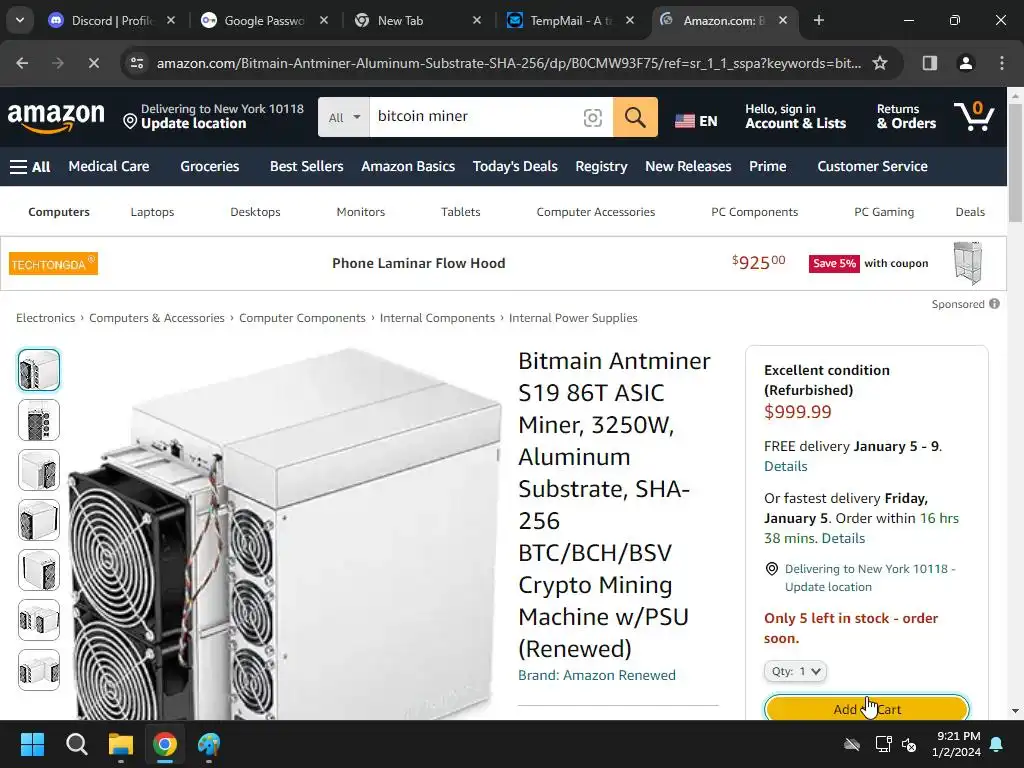Open the Qty quantity dropdown
This screenshot has height=768, width=1024.
pos(795,671)
